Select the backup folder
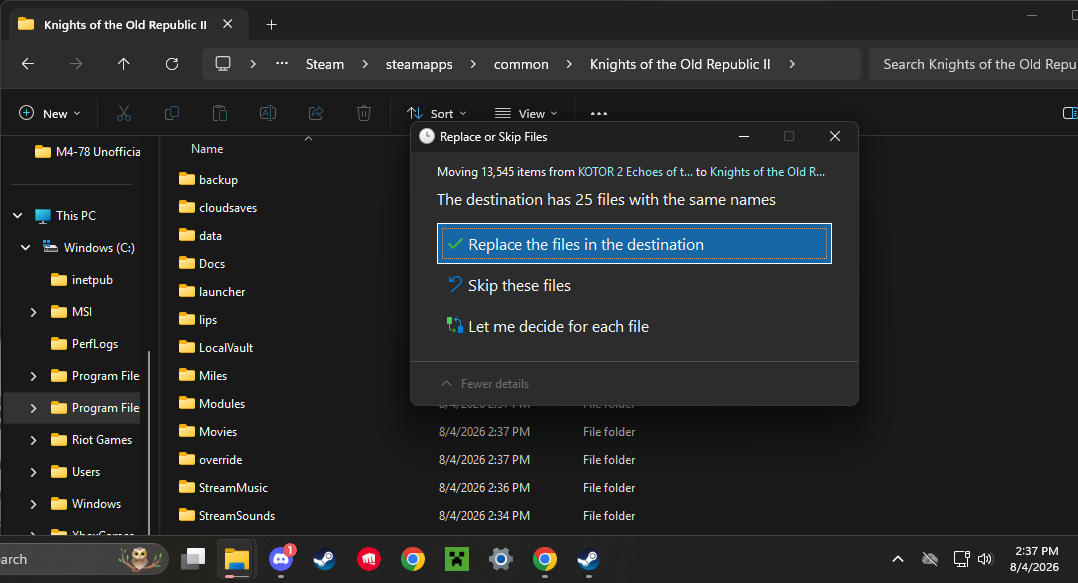Image resolution: width=1078 pixels, height=583 pixels. 208,179
